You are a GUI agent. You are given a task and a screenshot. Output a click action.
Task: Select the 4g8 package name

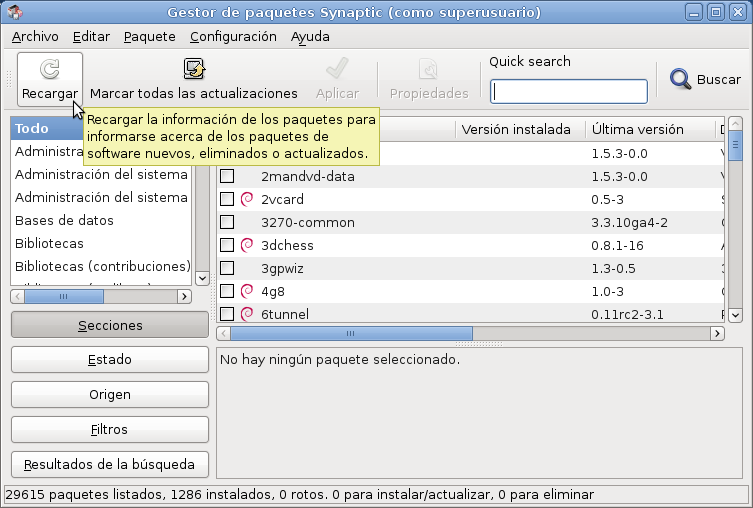click(273, 291)
